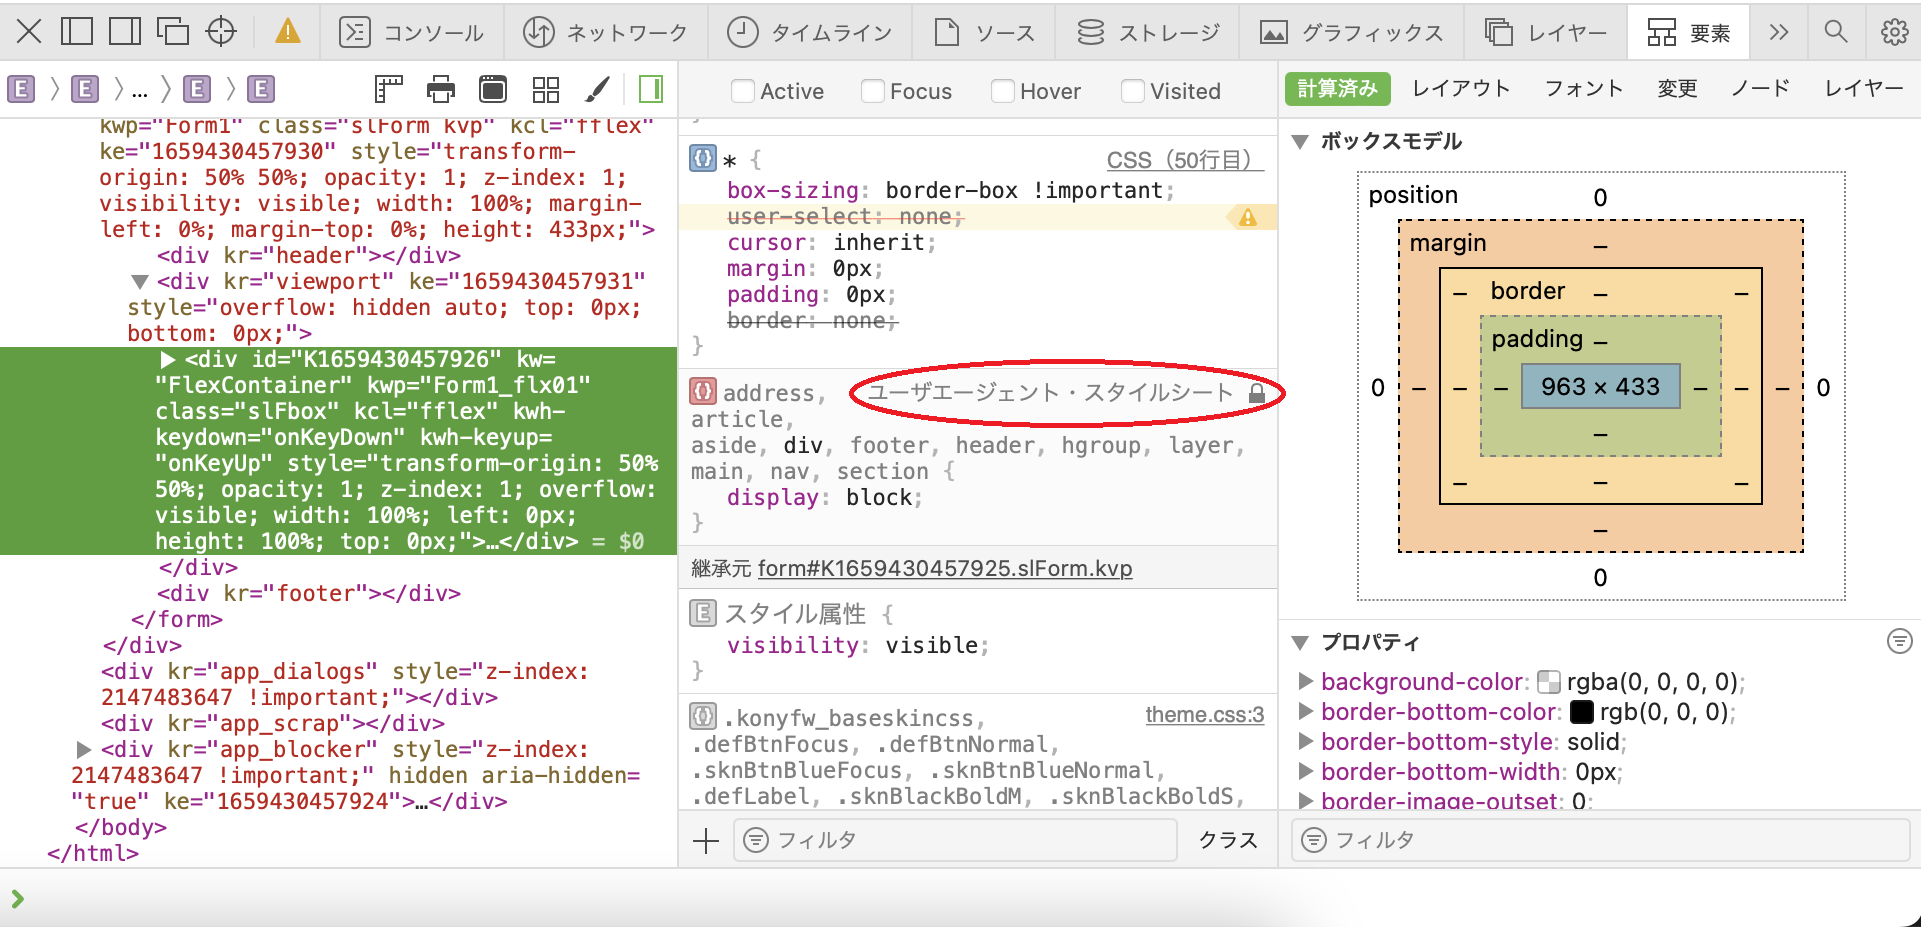Open the フォント tab in sidebar

tap(1582, 88)
